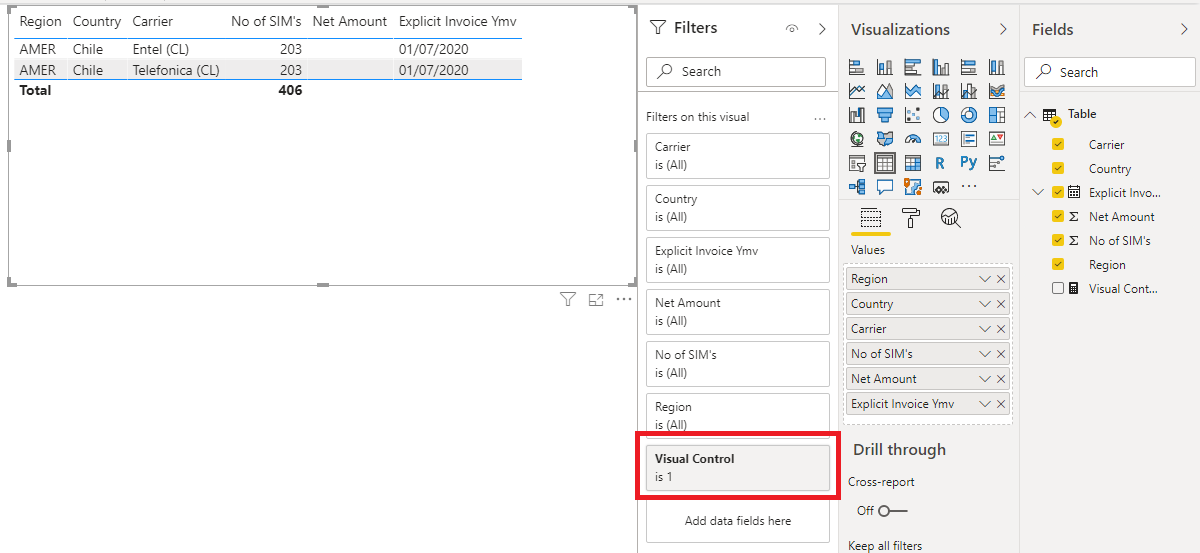This screenshot has height=553, width=1200.
Task: Select the filled map visualization
Action: pos(885,139)
